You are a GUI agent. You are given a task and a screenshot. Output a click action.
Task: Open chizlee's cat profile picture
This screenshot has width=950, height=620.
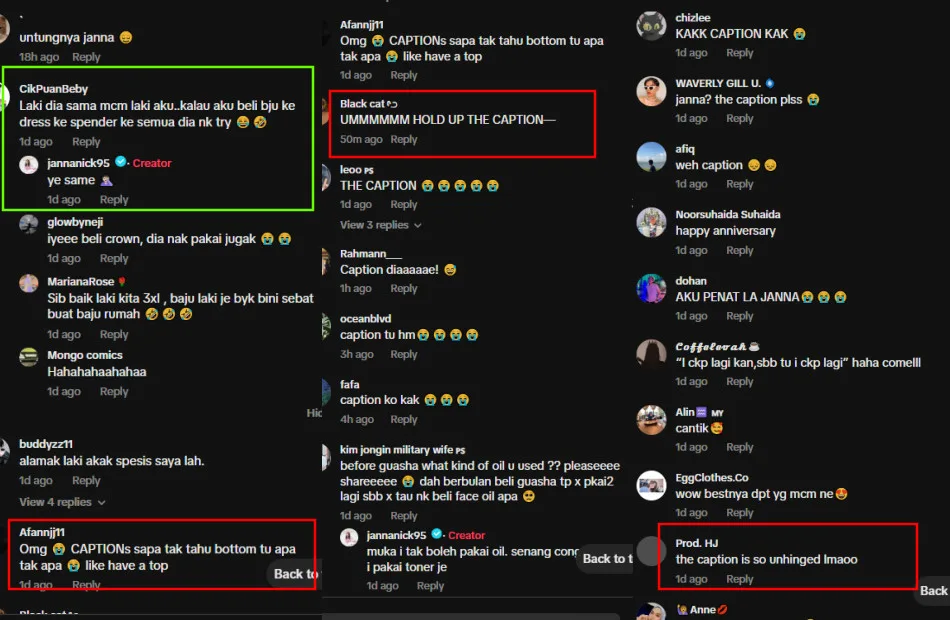click(x=651, y=26)
